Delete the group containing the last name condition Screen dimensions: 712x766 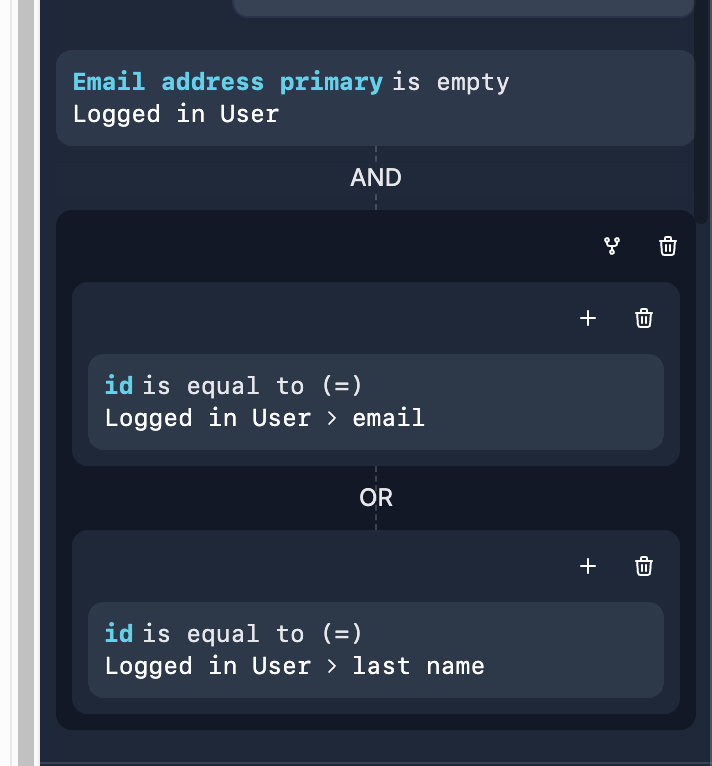click(644, 566)
